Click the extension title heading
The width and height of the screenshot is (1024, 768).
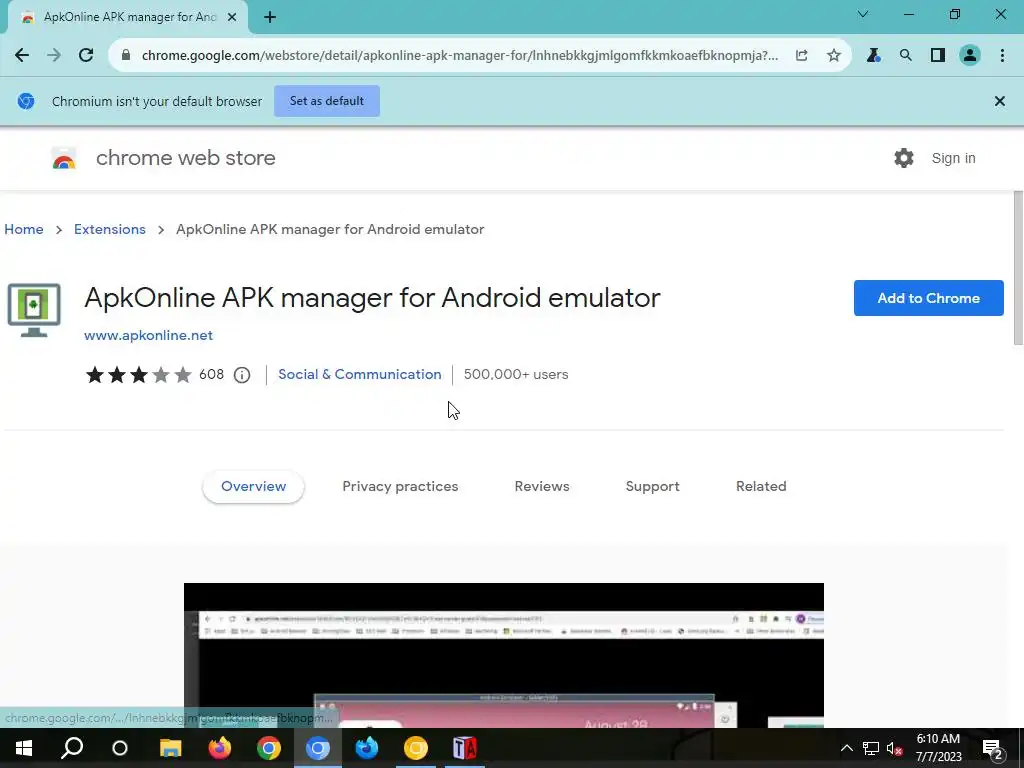pyautogui.click(x=372, y=298)
